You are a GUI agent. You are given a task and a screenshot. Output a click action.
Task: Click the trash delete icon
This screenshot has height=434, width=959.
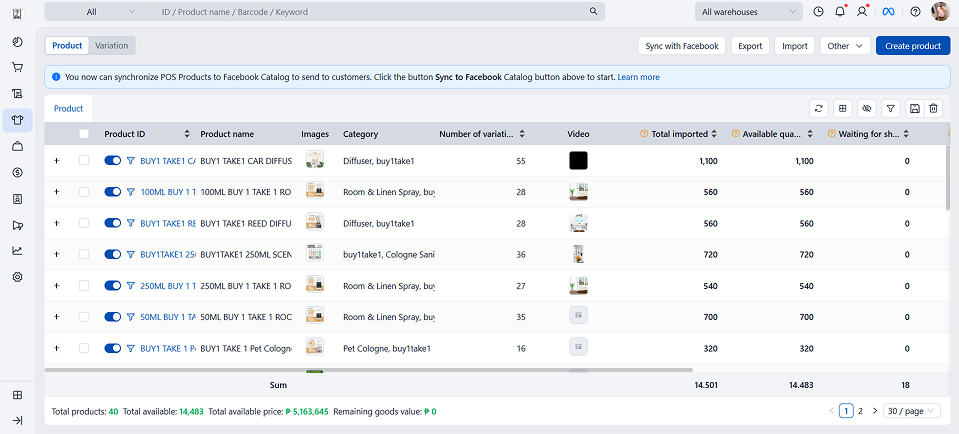(x=933, y=108)
